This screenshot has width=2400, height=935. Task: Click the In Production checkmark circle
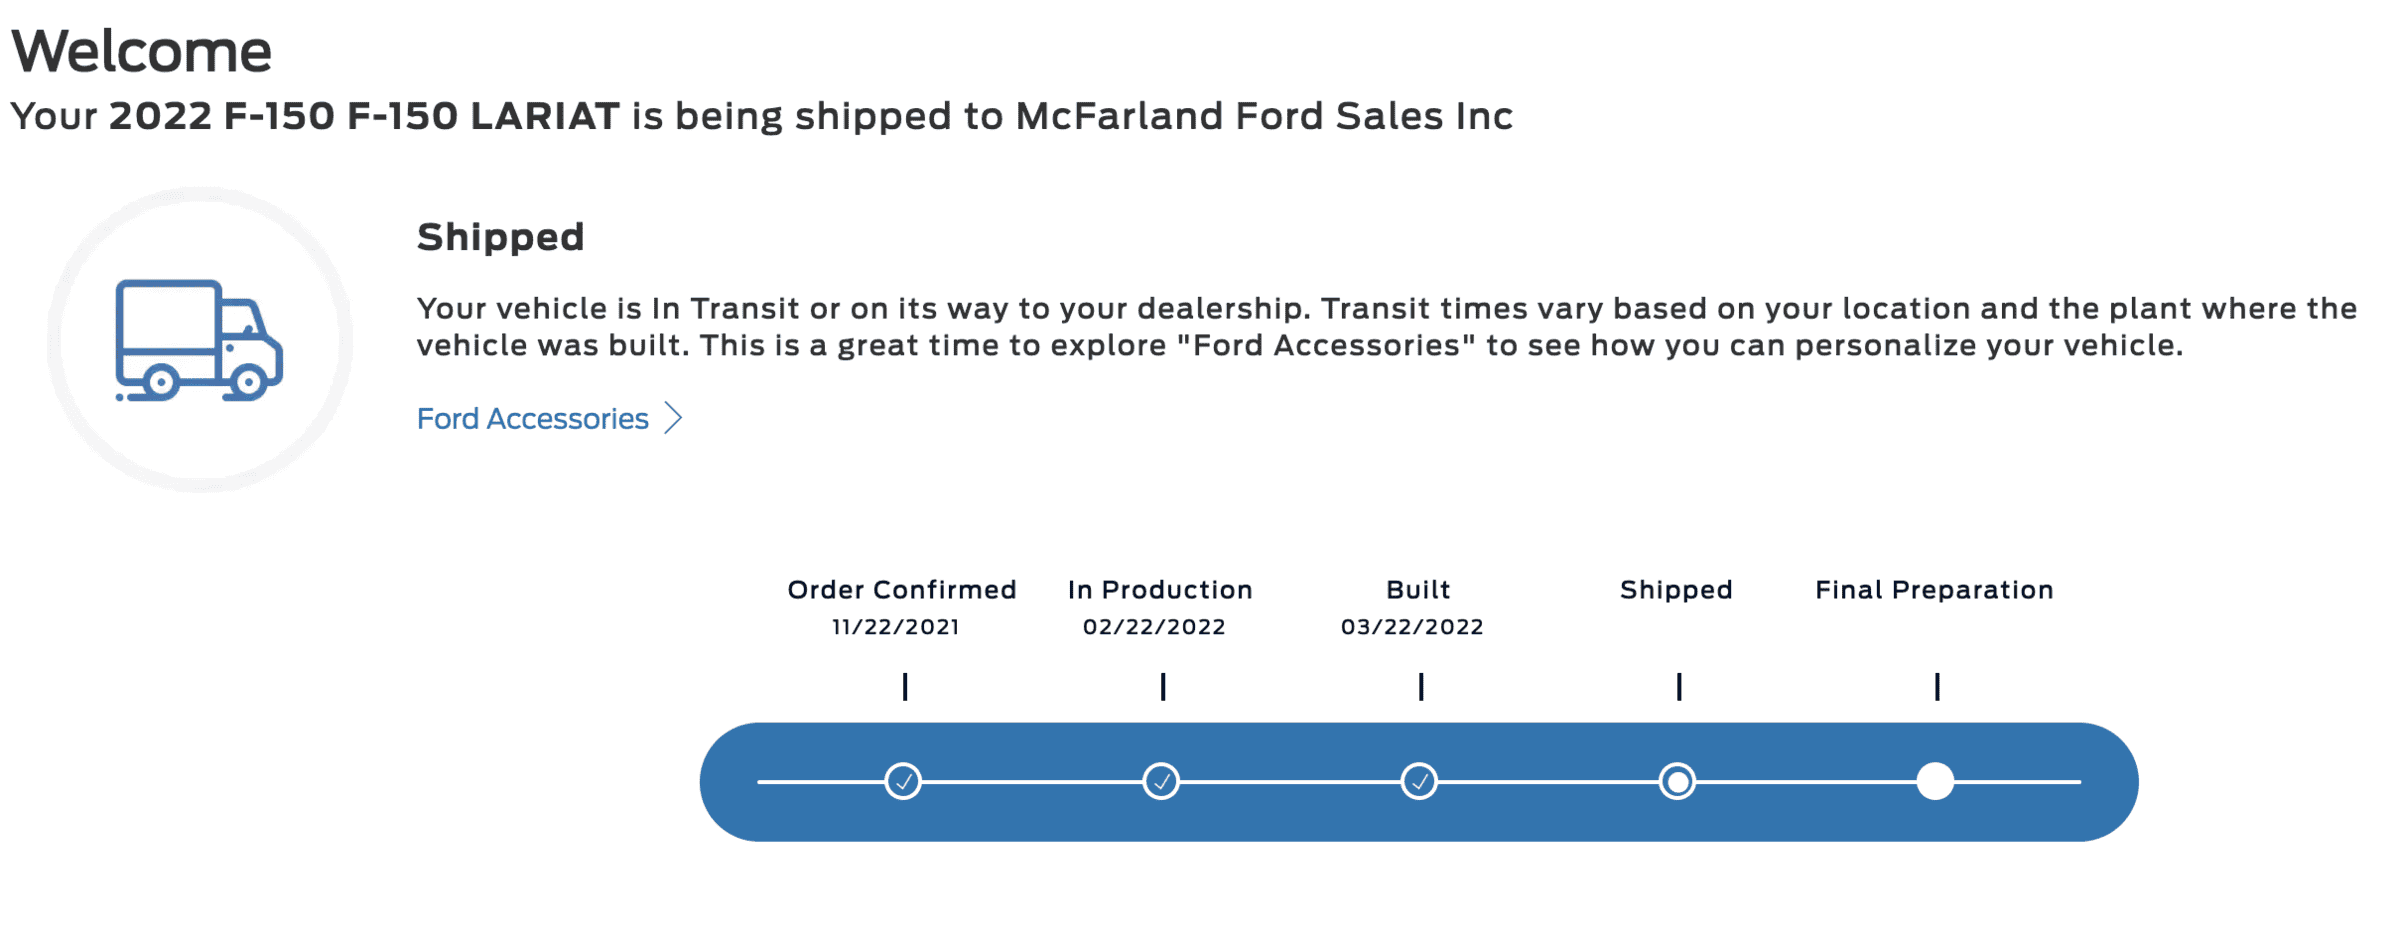pyautogui.click(x=1161, y=781)
